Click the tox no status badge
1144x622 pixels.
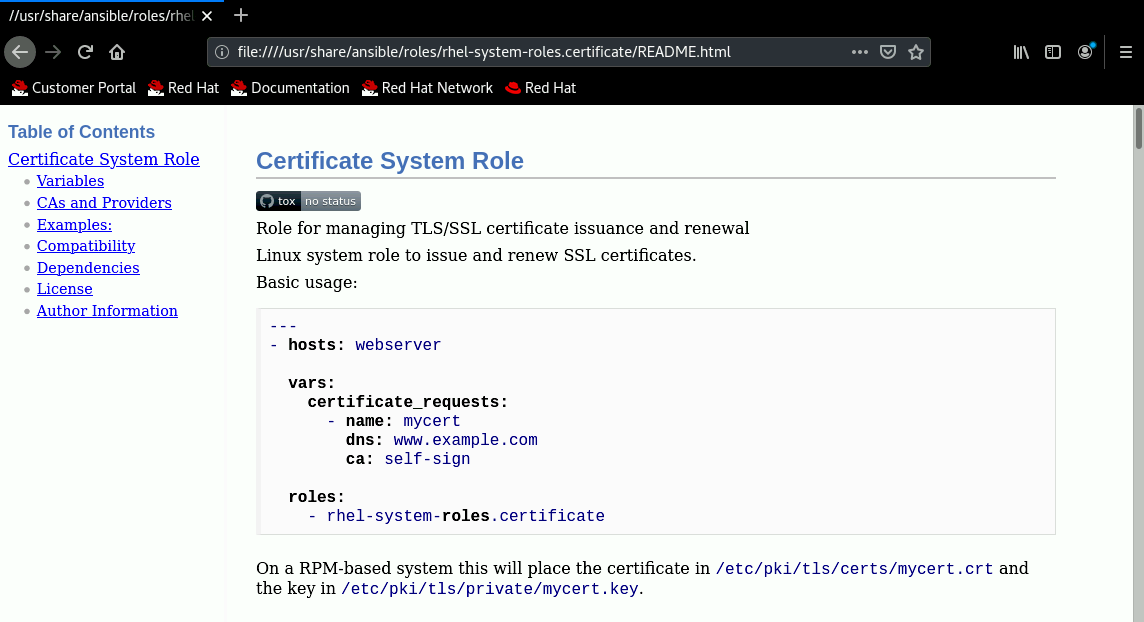click(308, 201)
